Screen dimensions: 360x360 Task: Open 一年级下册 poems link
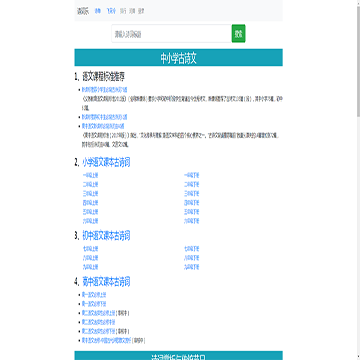click(x=192, y=175)
